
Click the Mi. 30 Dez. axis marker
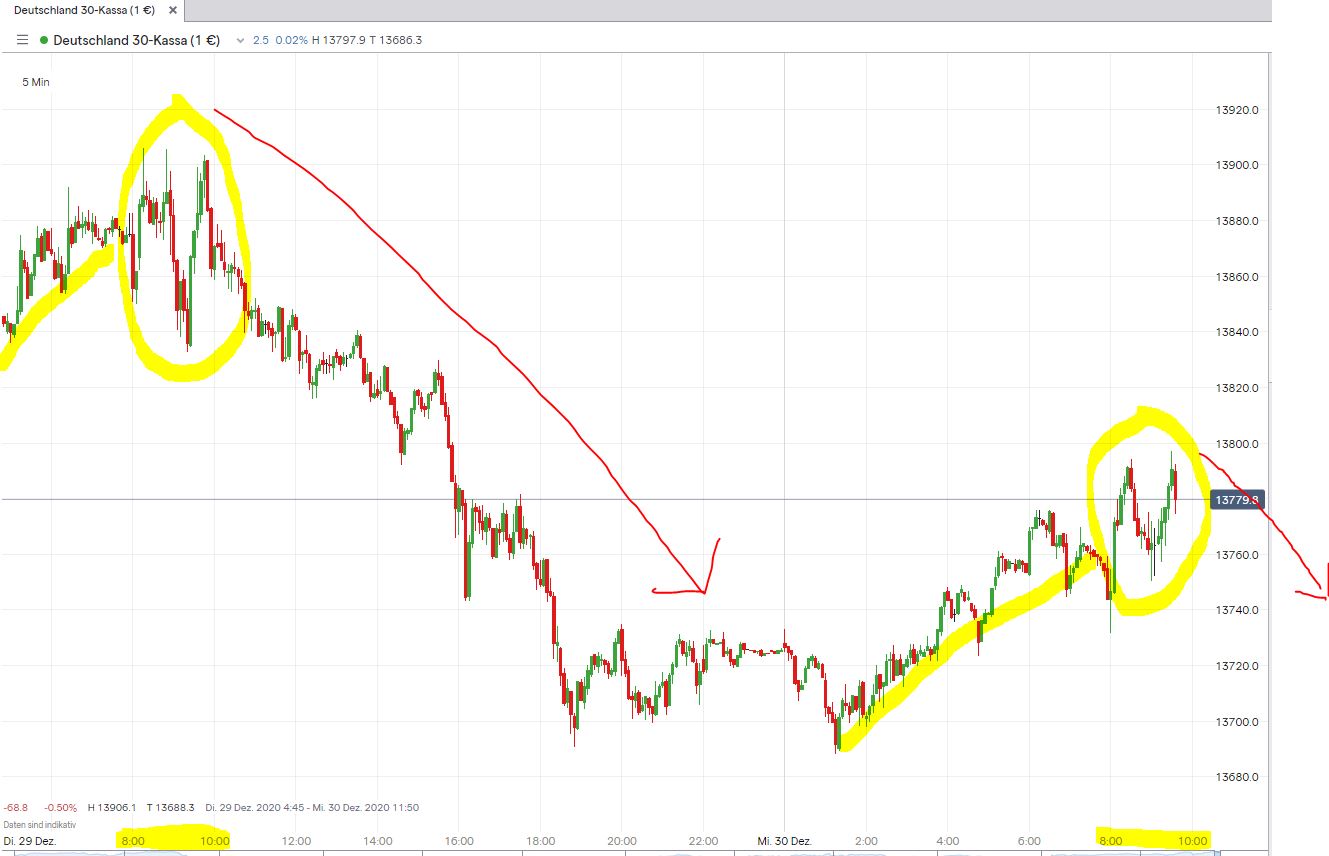(784, 841)
